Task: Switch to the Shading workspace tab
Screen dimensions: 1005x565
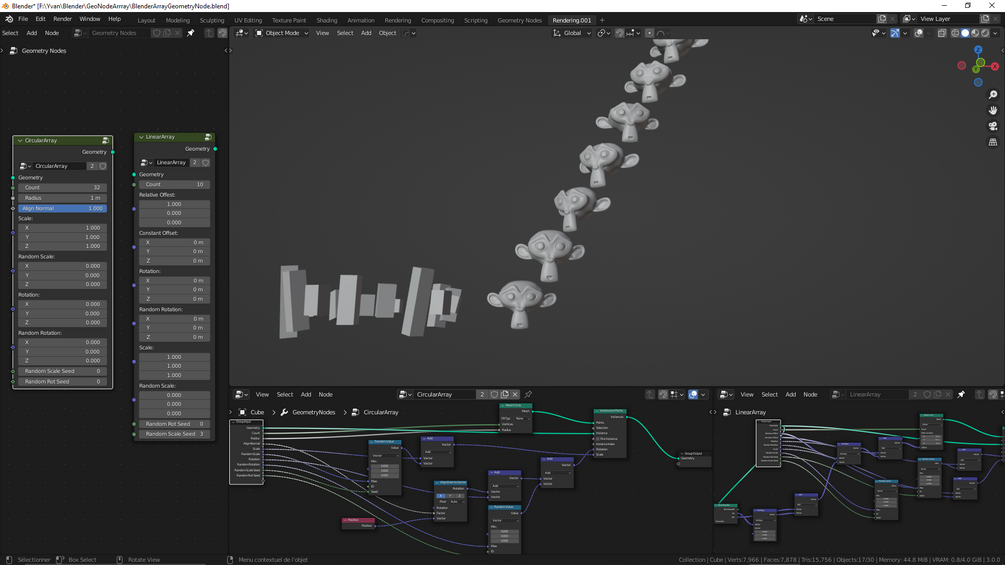Action: (326, 20)
